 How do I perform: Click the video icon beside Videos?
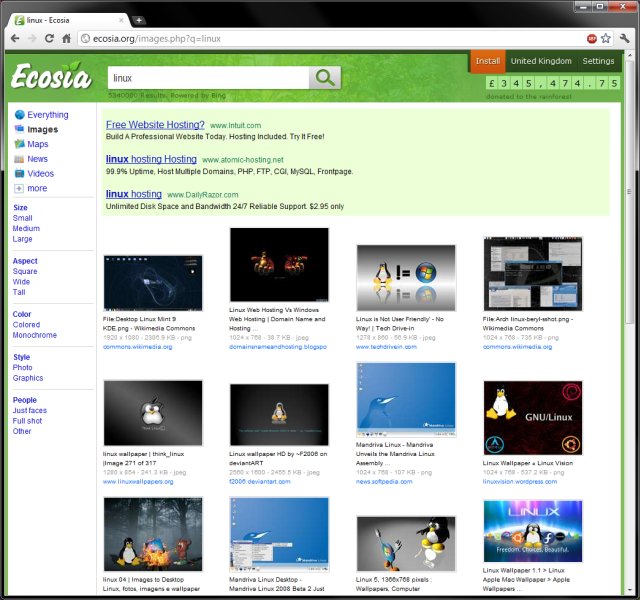(x=19, y=173)
